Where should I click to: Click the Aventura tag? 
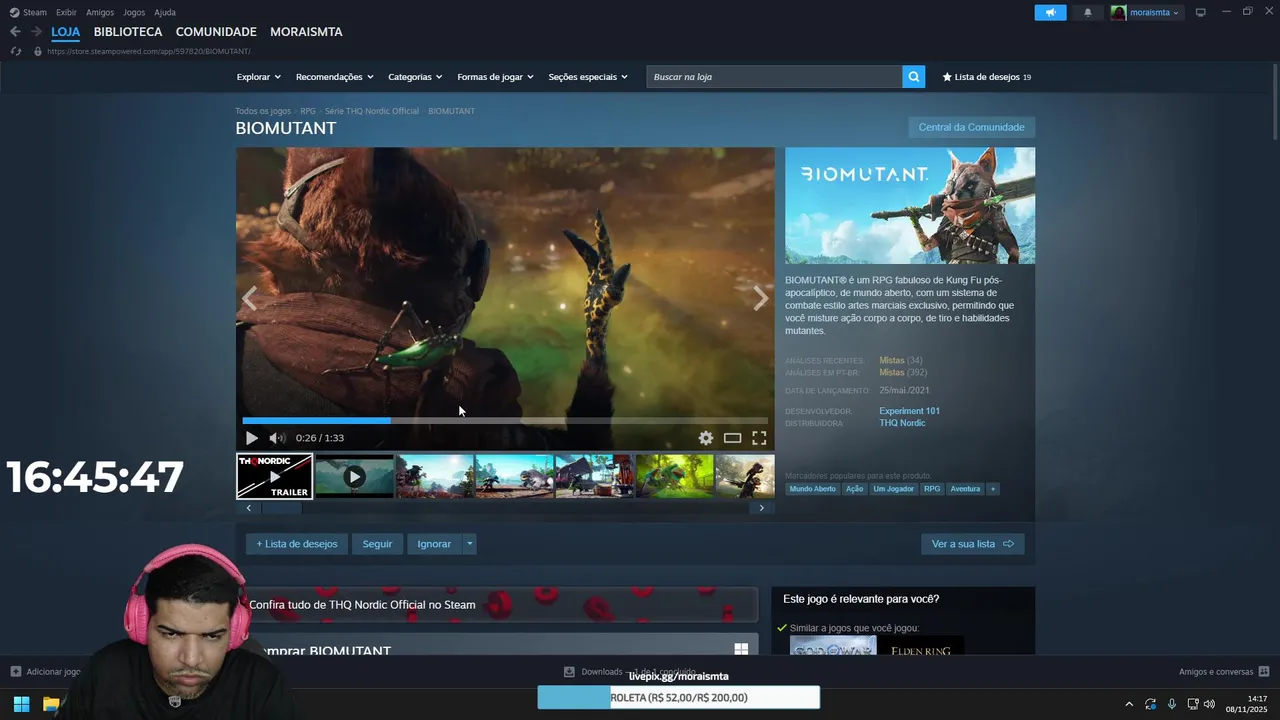click(x=965, y=489)
